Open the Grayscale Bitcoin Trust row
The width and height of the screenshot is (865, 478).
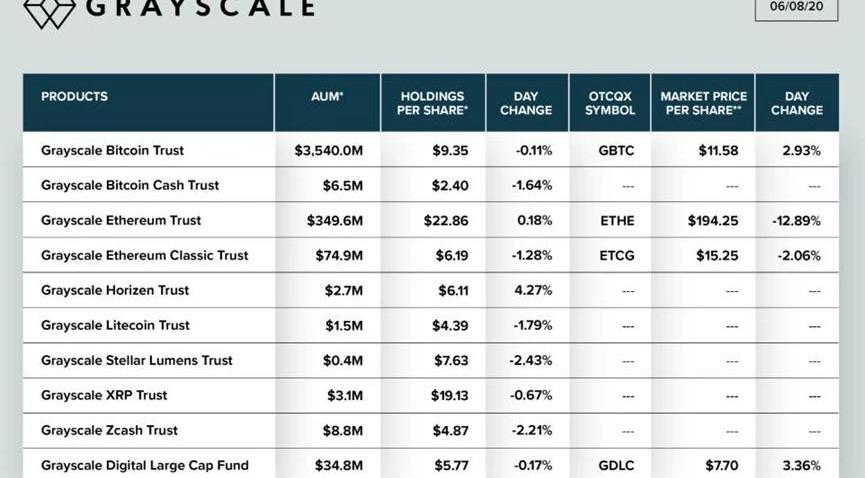[430, 150]
